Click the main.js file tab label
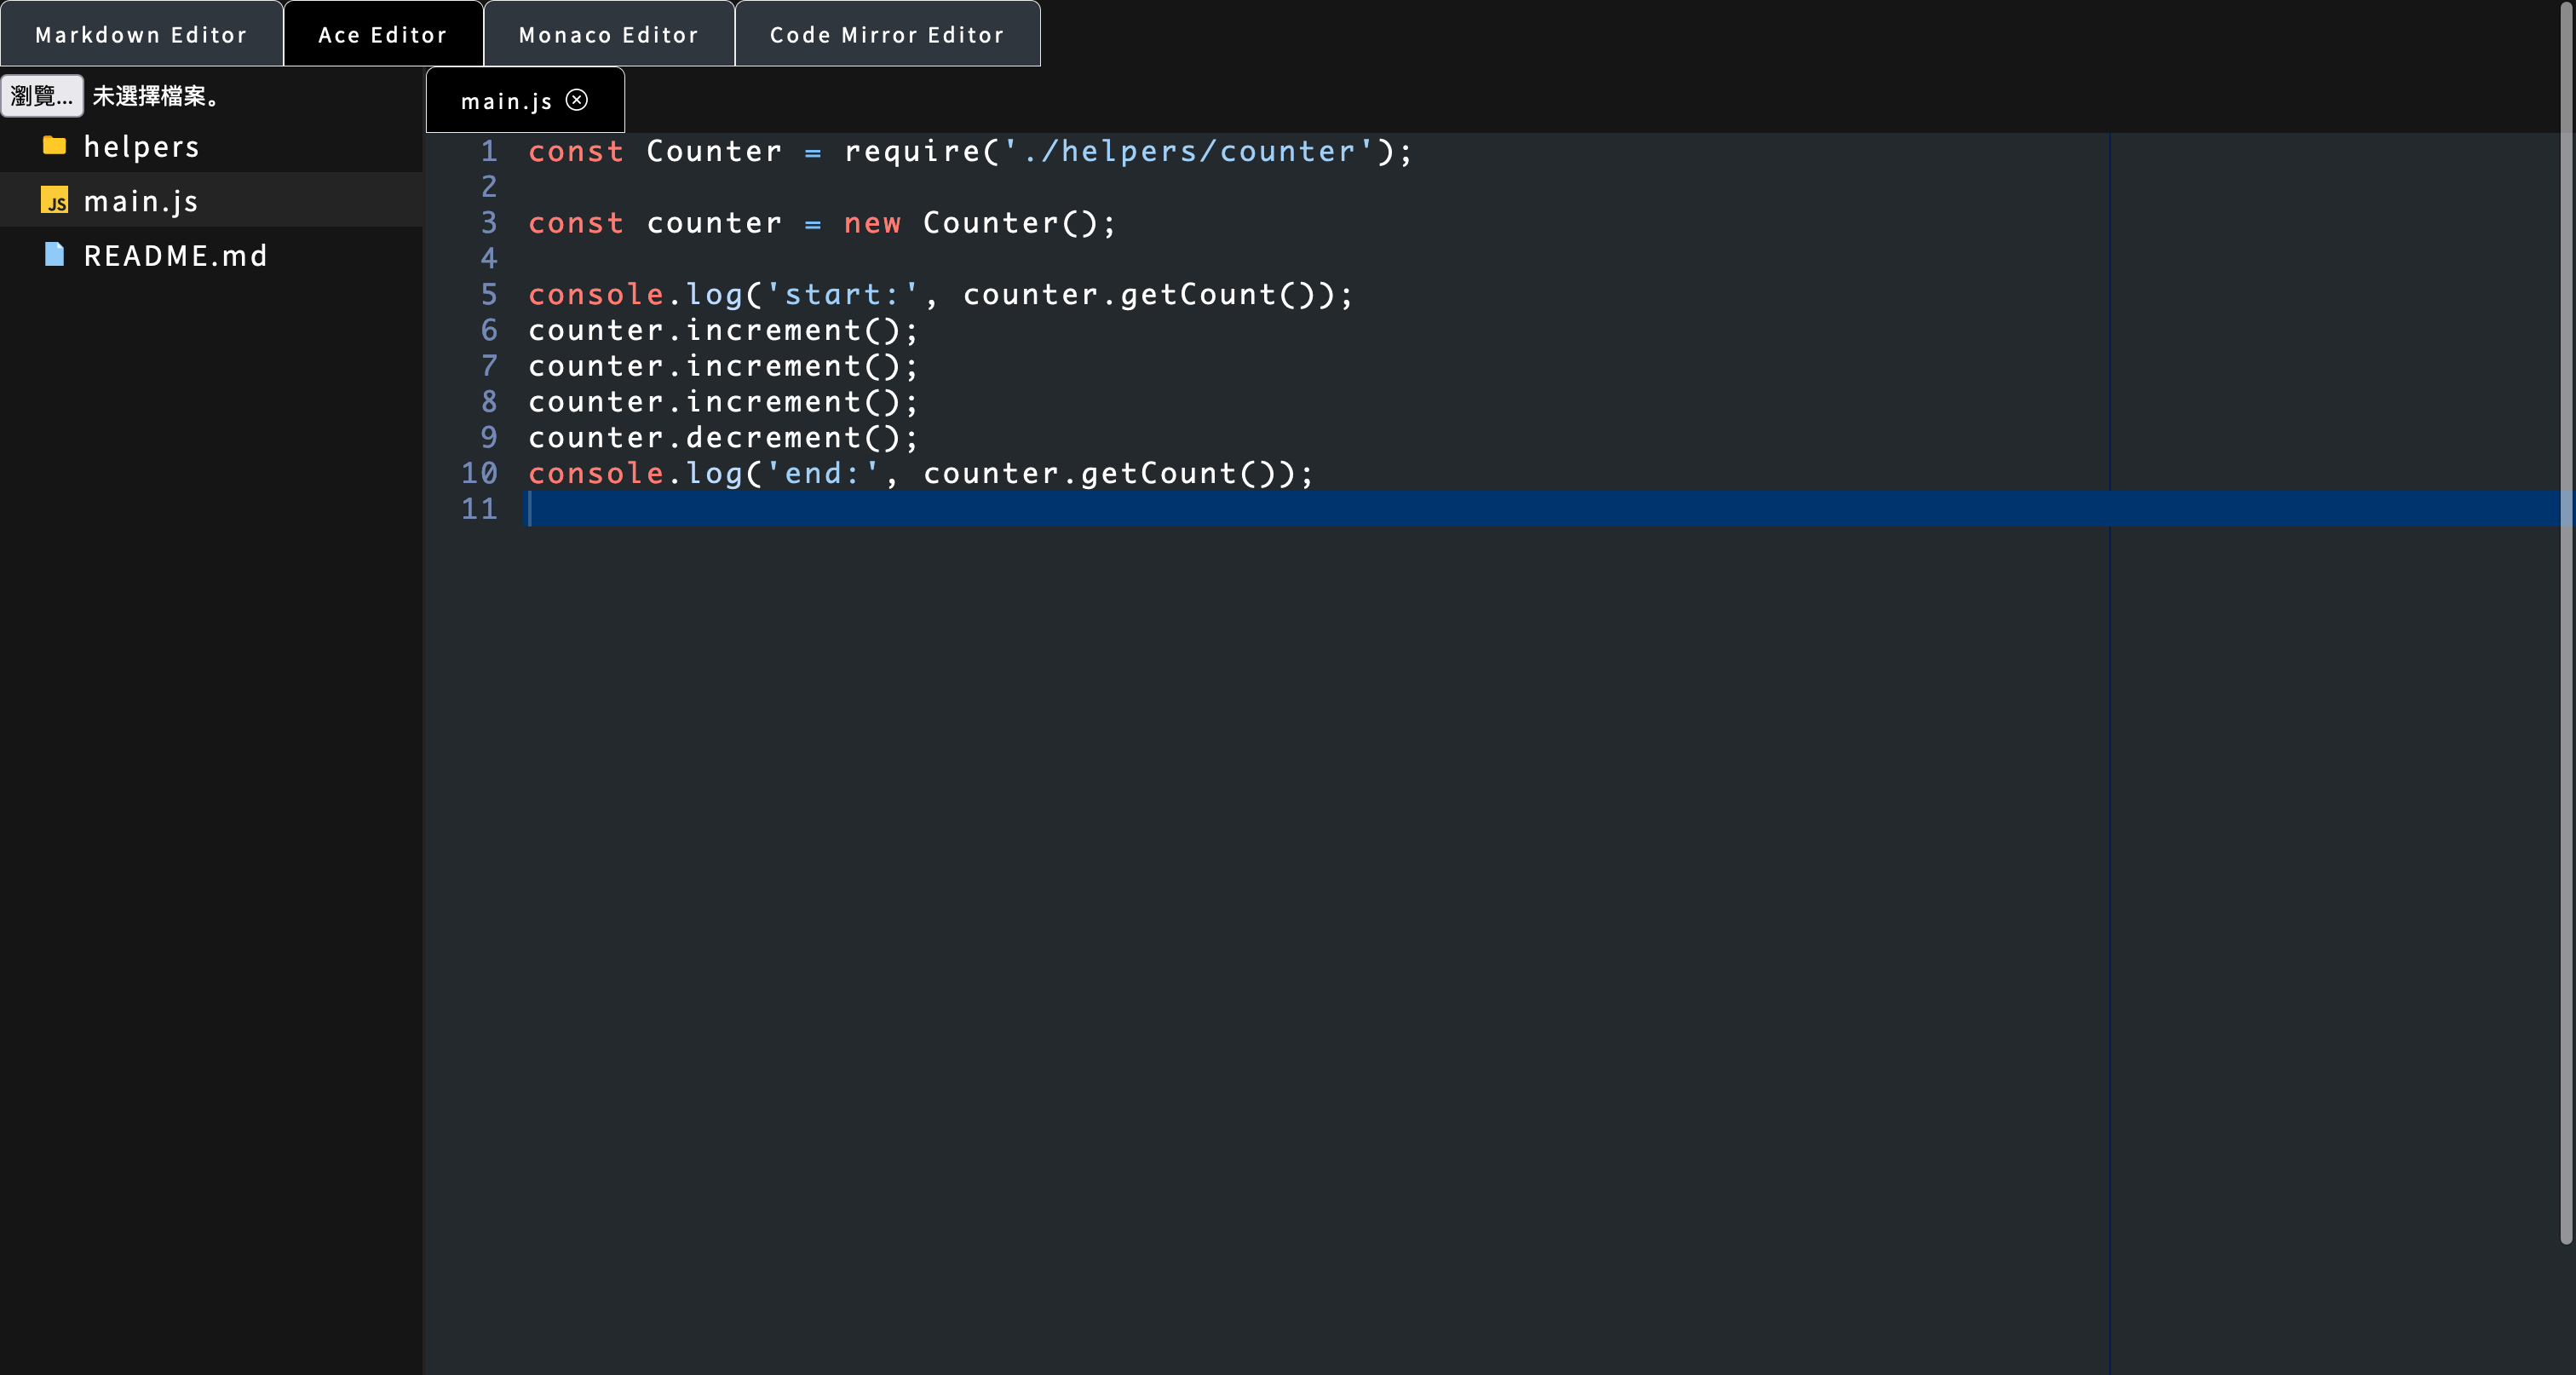 click(506, 101)
